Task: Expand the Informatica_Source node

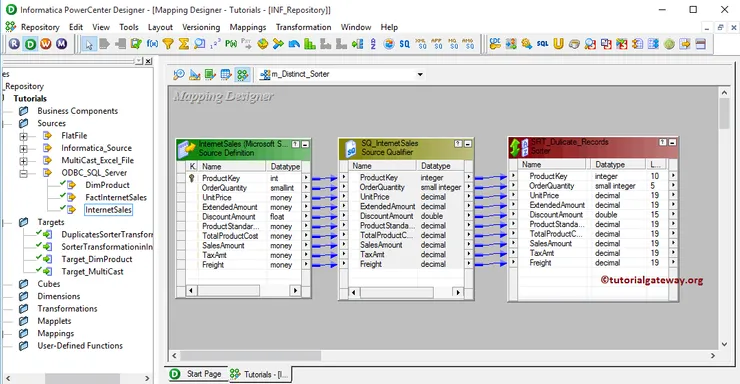Action: [x=23, y=149]
